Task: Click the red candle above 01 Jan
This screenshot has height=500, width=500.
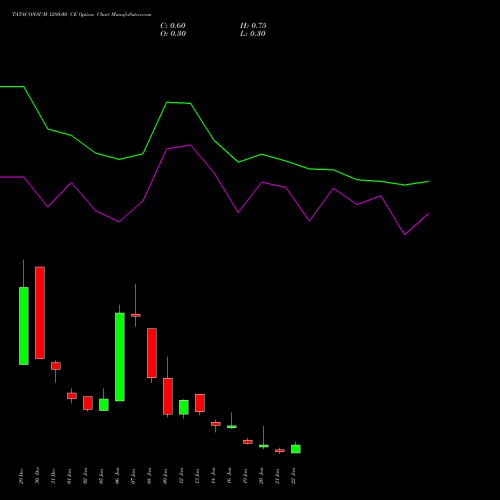Action: [x=72, y=396]
